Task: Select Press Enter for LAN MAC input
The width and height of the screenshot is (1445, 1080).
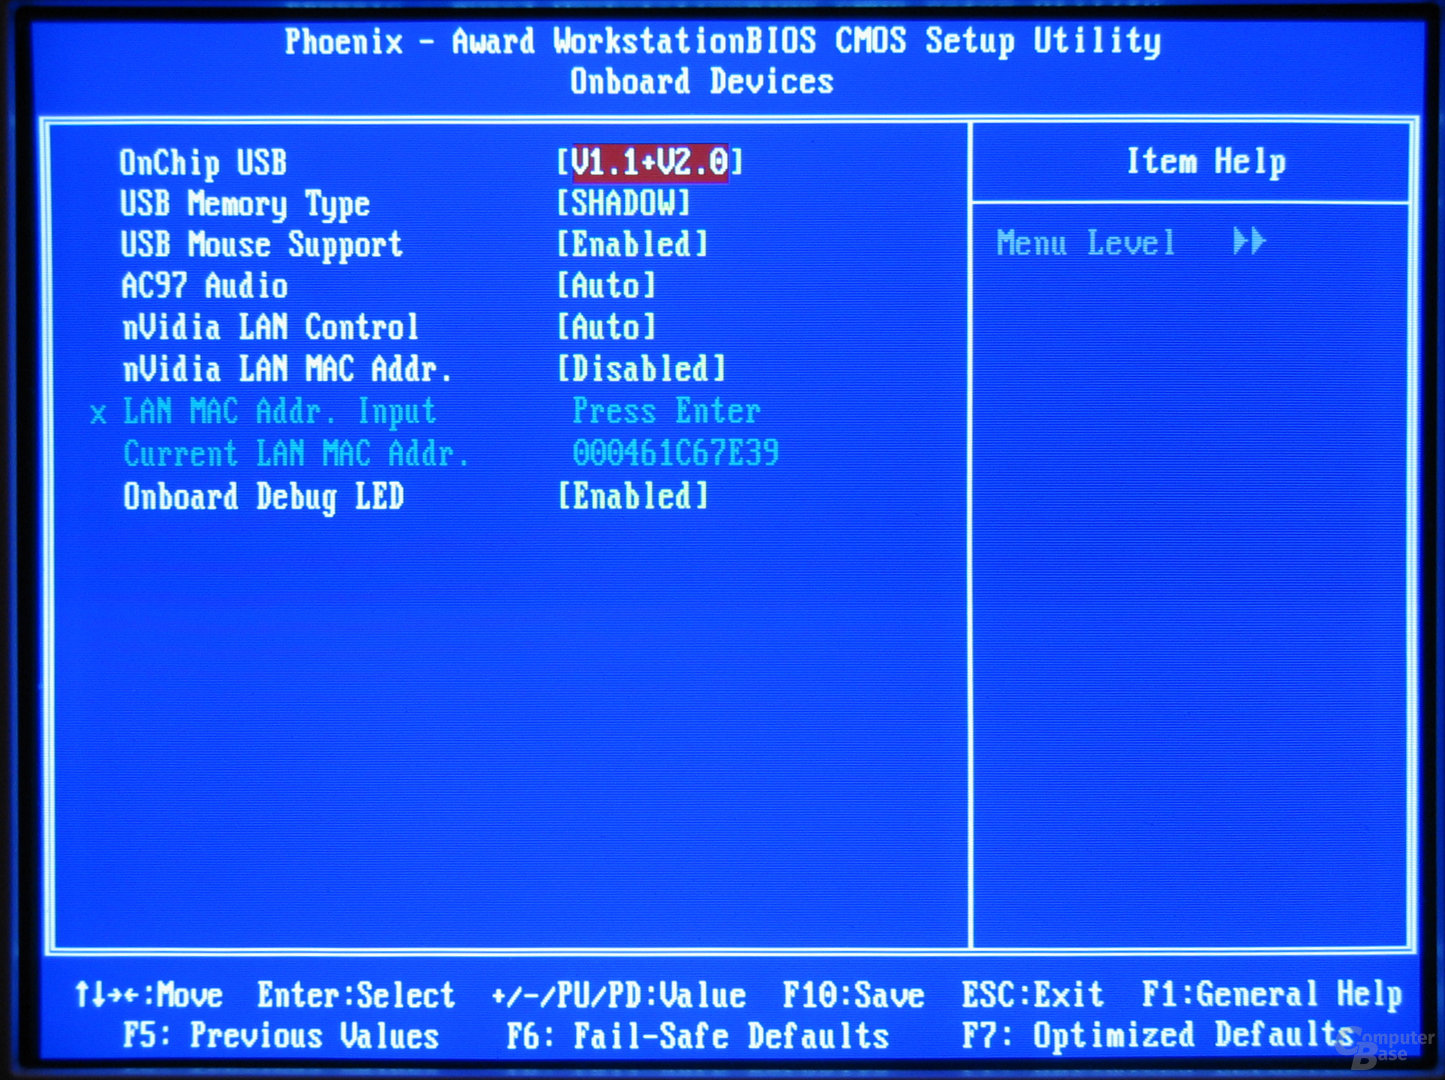Action: tap(666, 411)
